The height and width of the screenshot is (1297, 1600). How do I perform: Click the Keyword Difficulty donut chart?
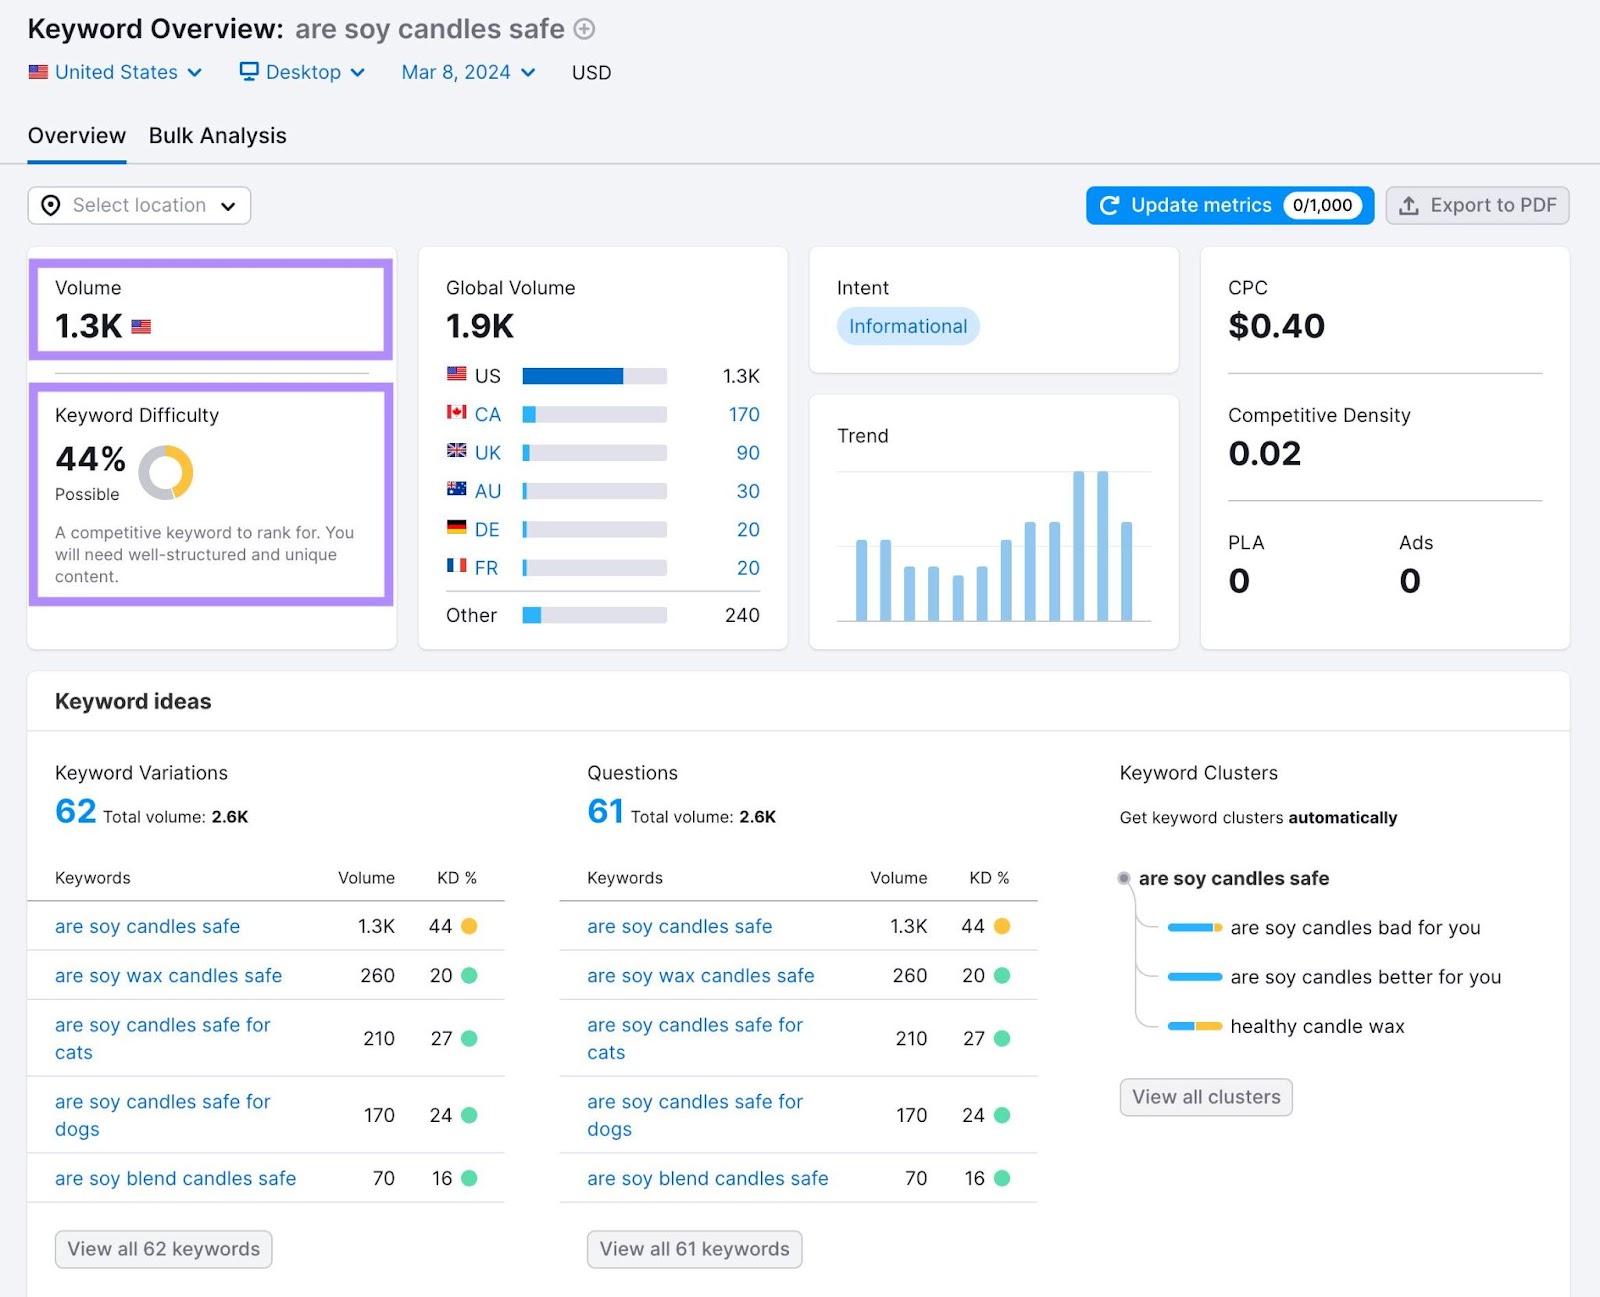tap(166, 472)
